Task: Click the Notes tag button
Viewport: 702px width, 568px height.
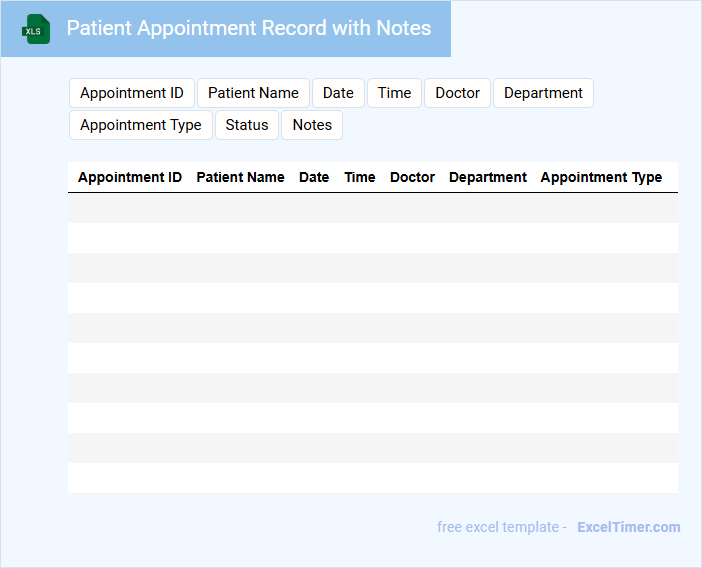Action: [312, 125]
